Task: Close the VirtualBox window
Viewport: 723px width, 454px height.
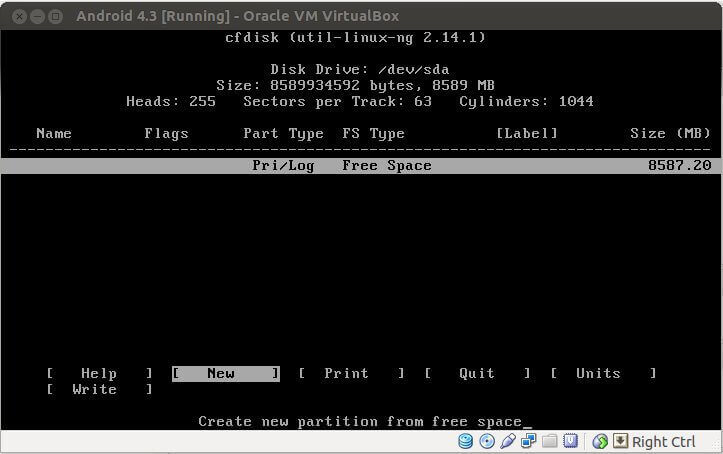Action: [19, 17]
